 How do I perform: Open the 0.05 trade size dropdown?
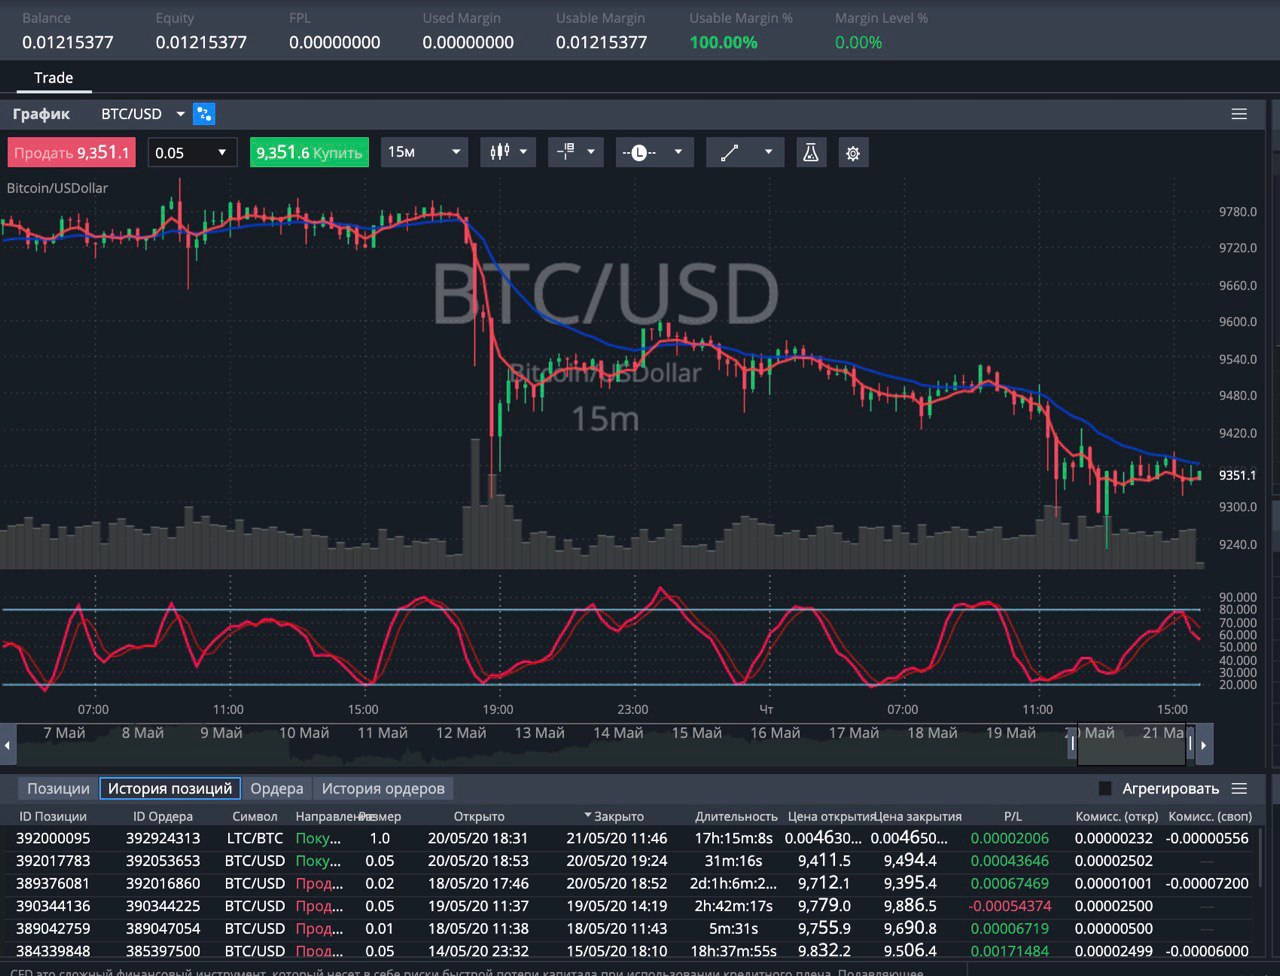(192, 152)
